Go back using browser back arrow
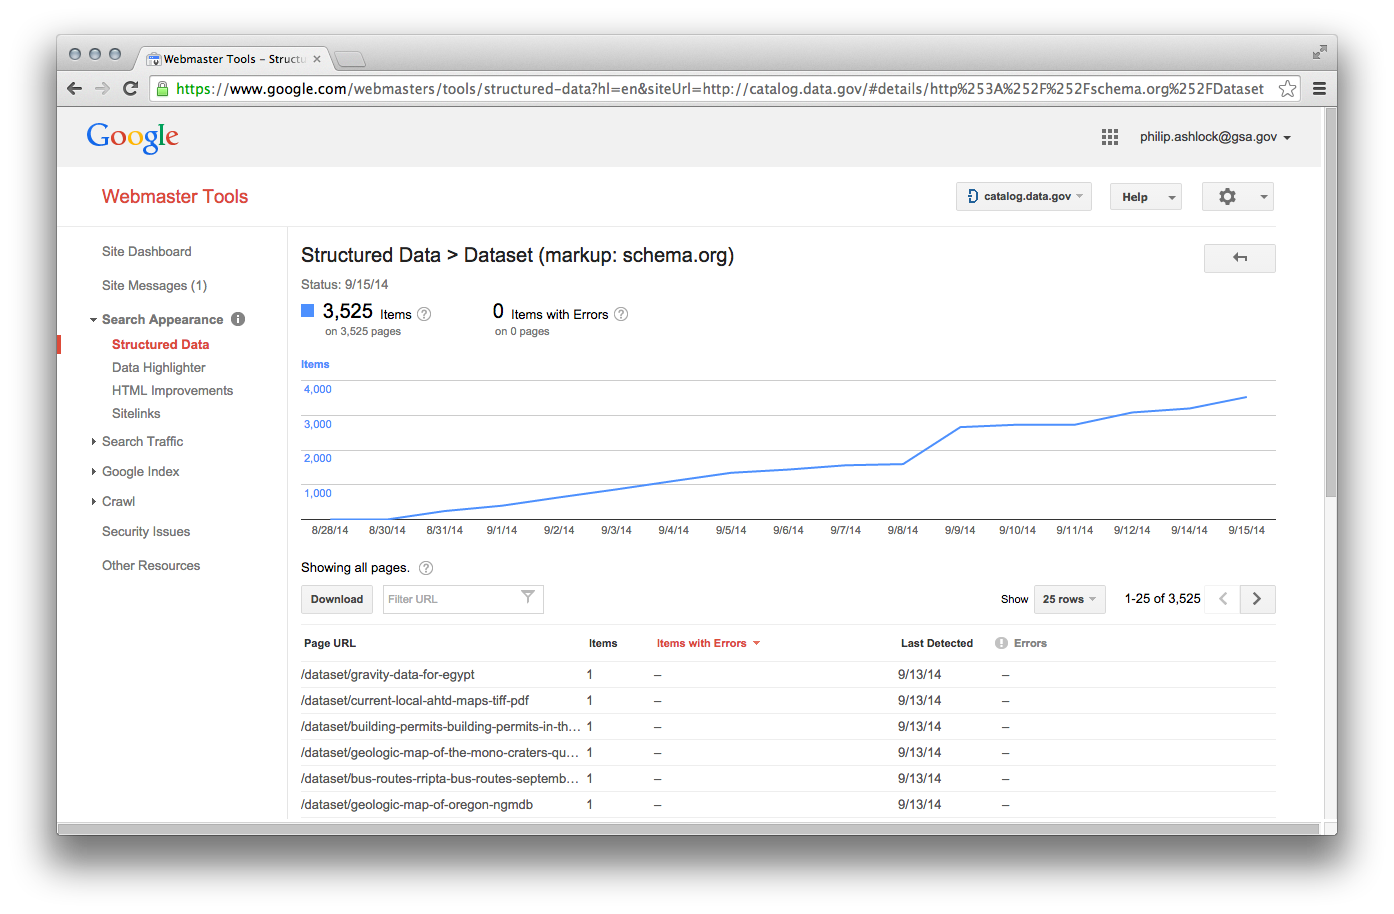The width and height of the screenshot is (1394, 914). [74, 88]
